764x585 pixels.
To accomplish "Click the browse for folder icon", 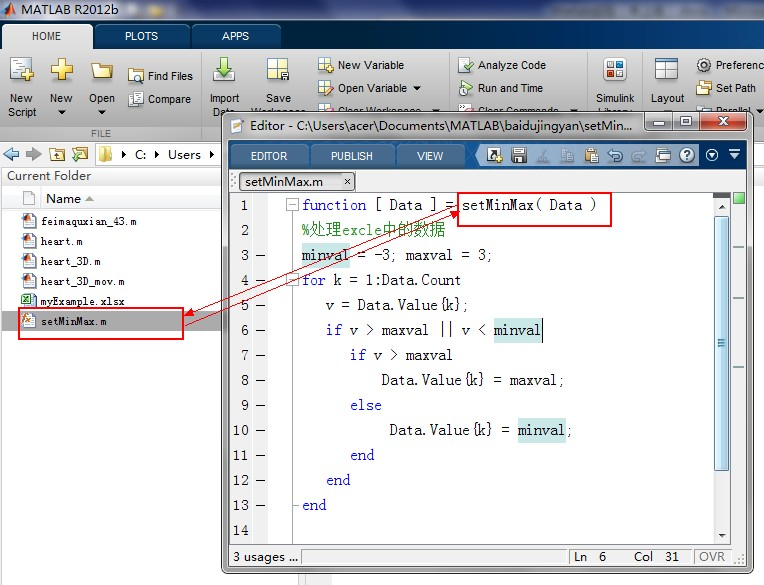I will pos(80,154).
